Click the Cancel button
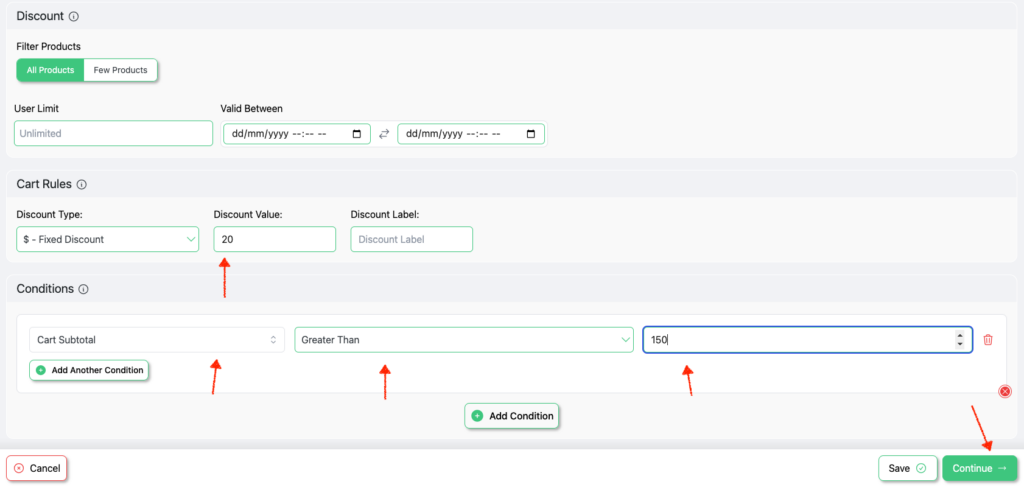Viewport: 1024px width, 487px height. click(x=37, y=468)
